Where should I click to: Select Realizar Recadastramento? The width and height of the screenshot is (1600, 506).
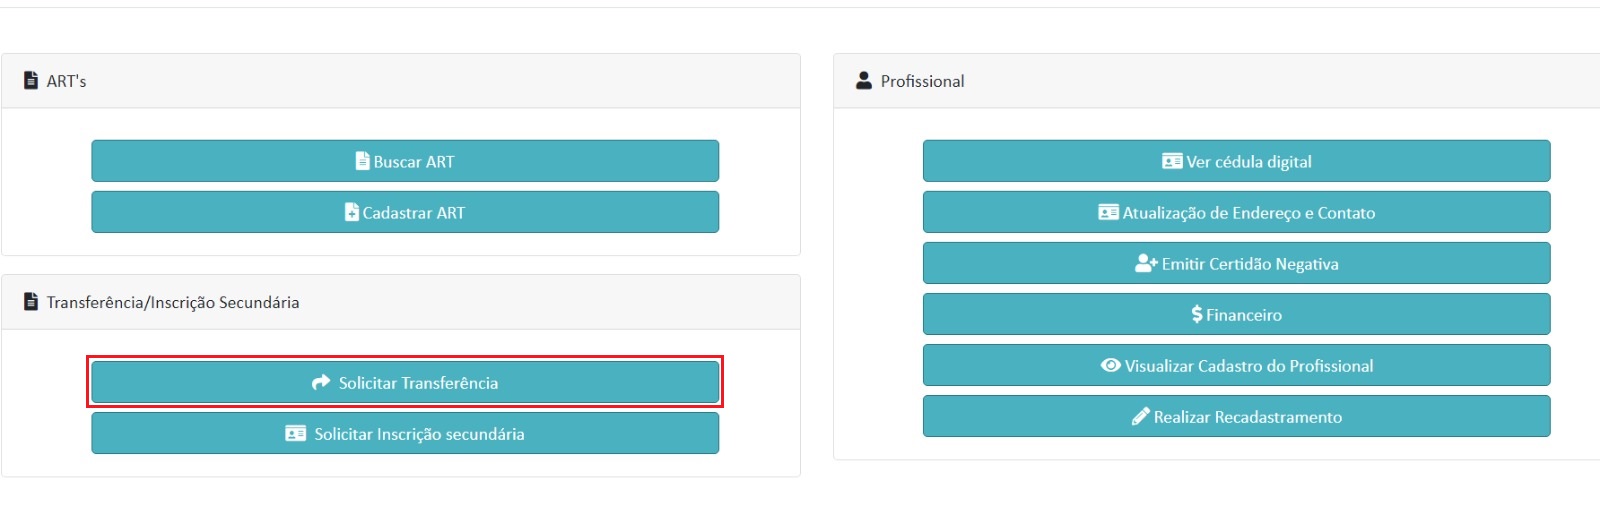point(1236,416)
